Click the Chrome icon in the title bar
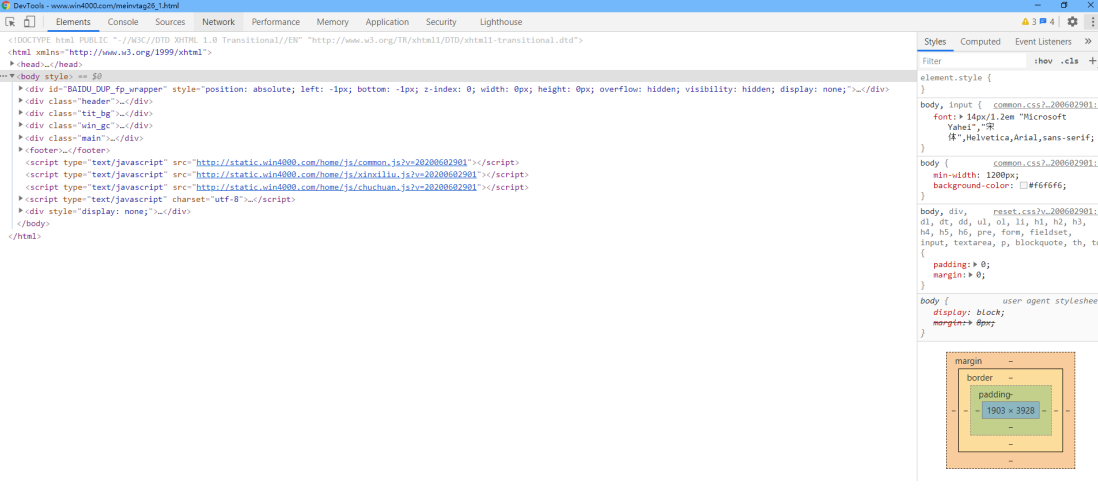The height and width of the screenshot is (496, 1098). [x=6, y=6]
